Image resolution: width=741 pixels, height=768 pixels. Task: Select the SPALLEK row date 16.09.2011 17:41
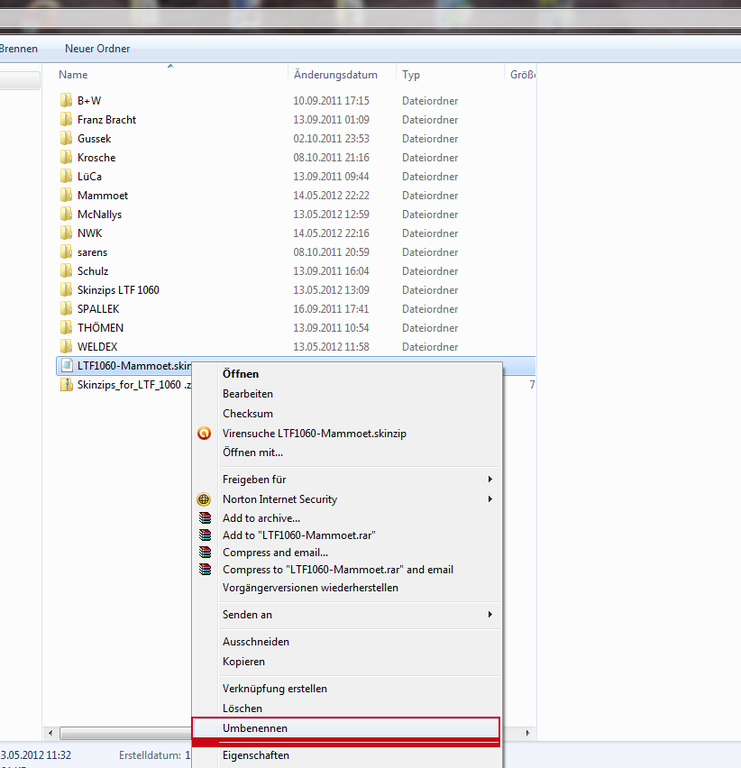331,309
